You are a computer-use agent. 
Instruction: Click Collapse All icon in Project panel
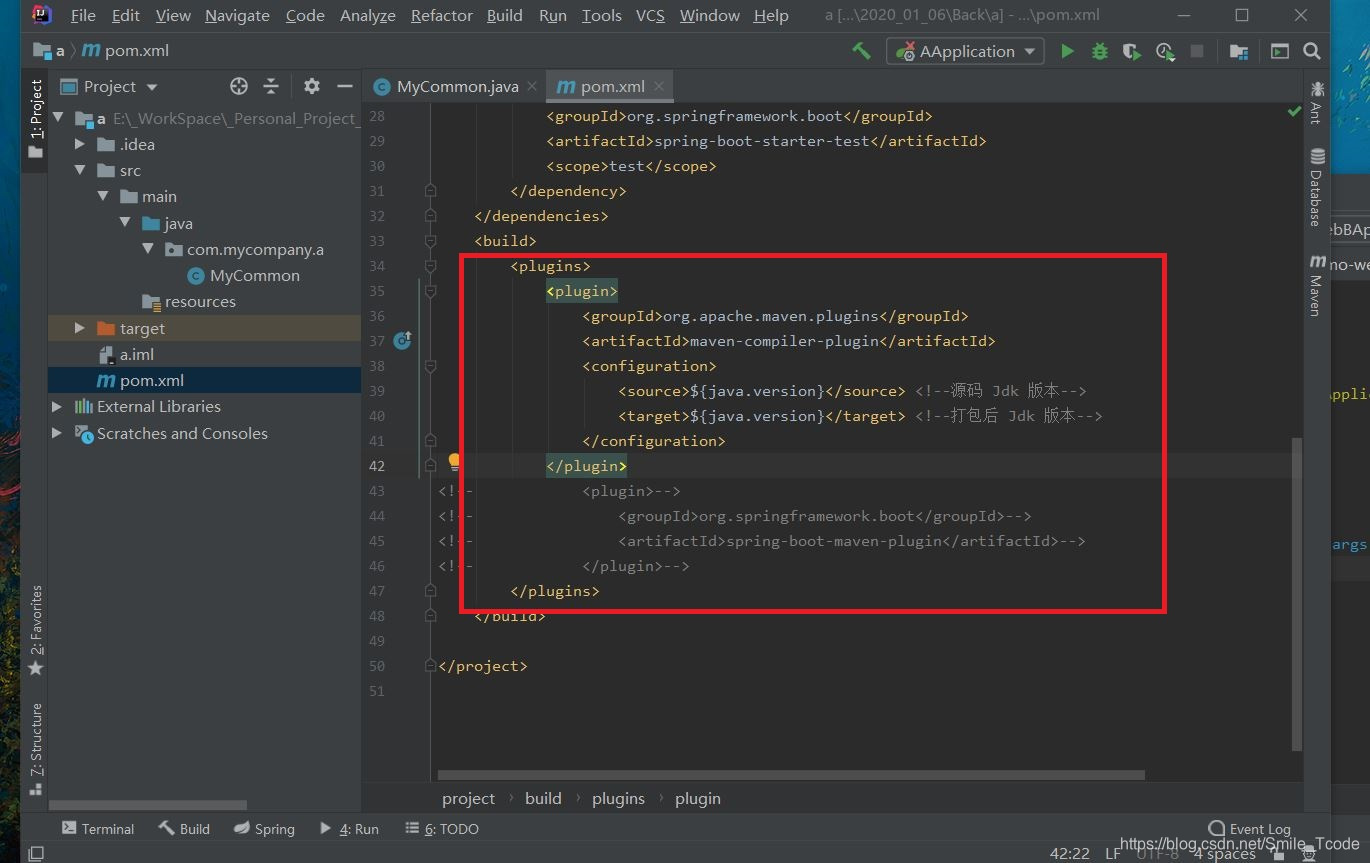click(x=271, y=86)
